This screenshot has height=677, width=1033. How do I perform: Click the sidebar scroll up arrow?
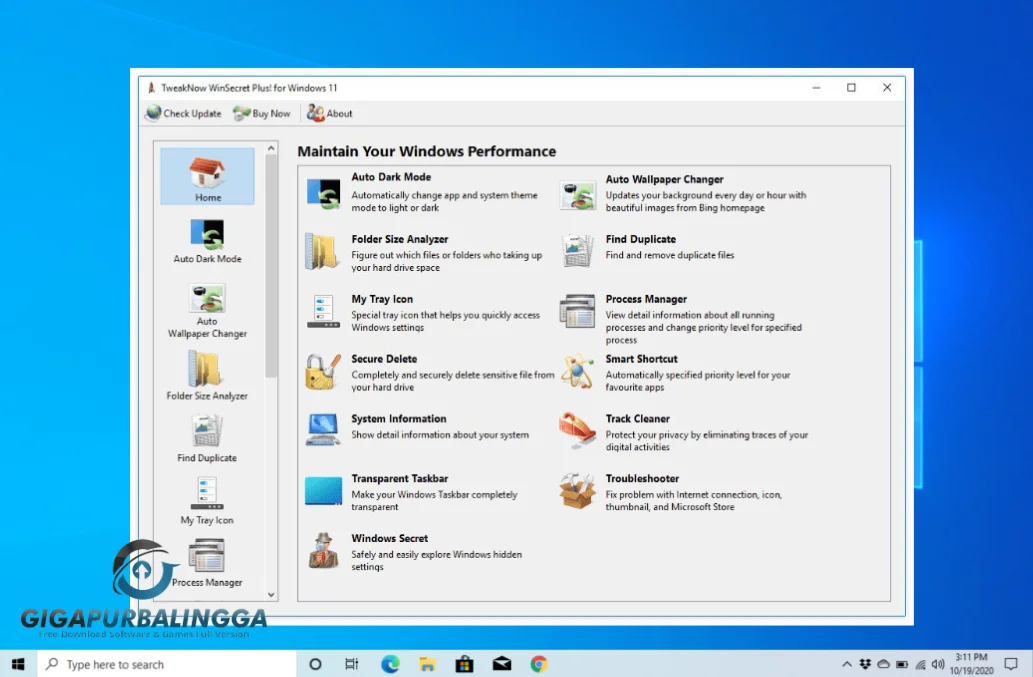(271, 149)
